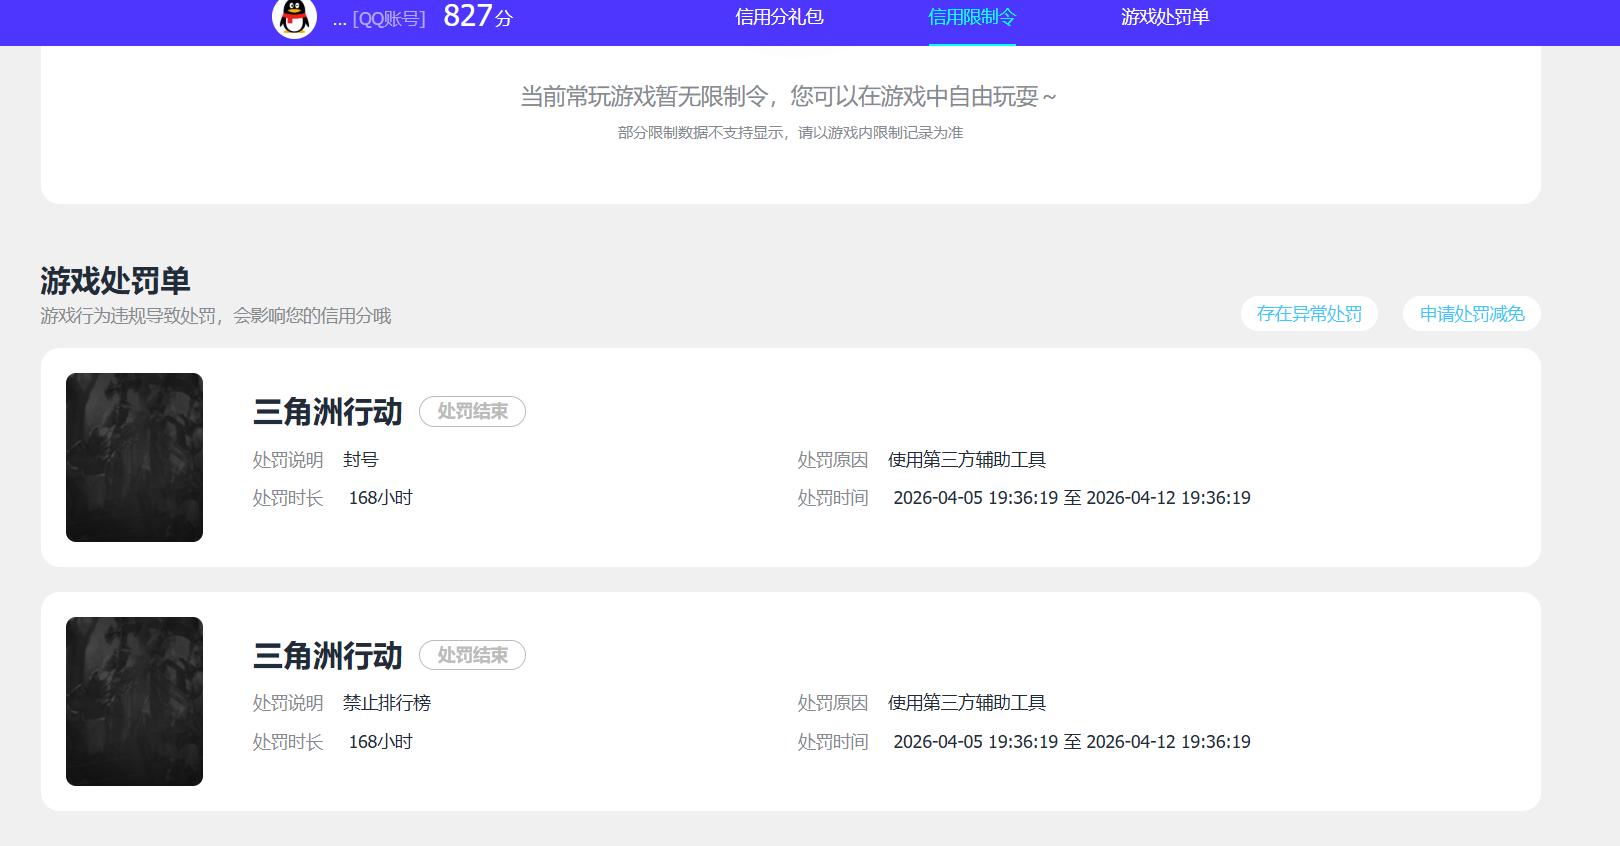Screen dimensions: 1620x846
Task: Click the 游戏处罚单 section heading
Action: point(115,281)
